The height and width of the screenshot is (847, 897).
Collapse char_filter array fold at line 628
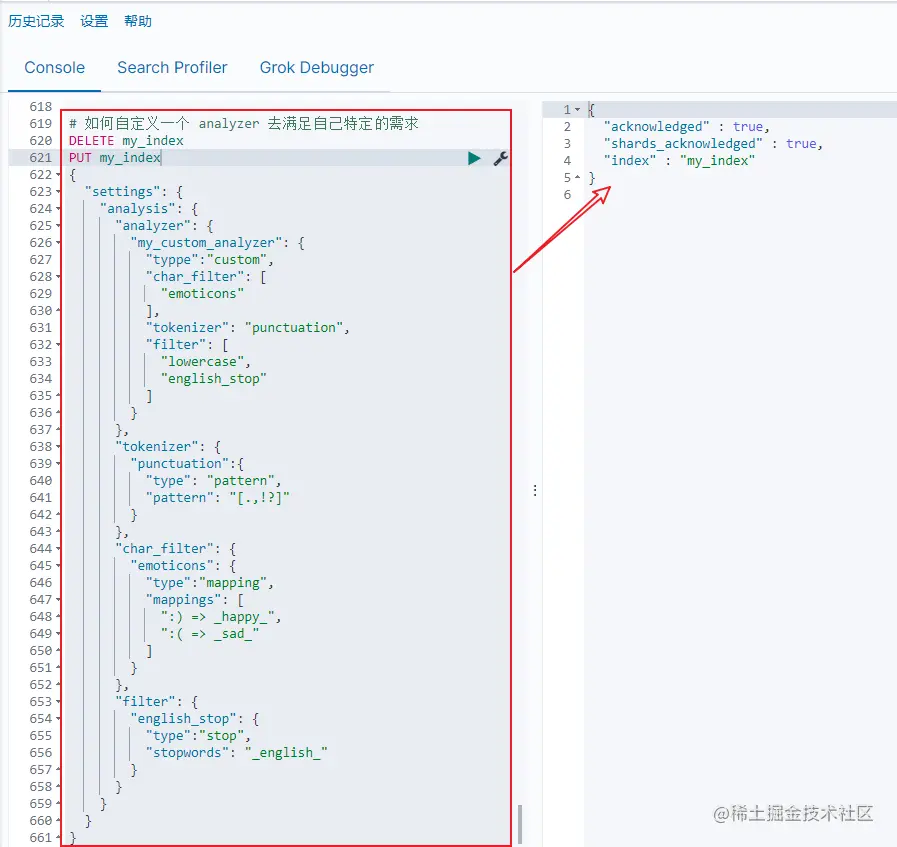point(58,277)
